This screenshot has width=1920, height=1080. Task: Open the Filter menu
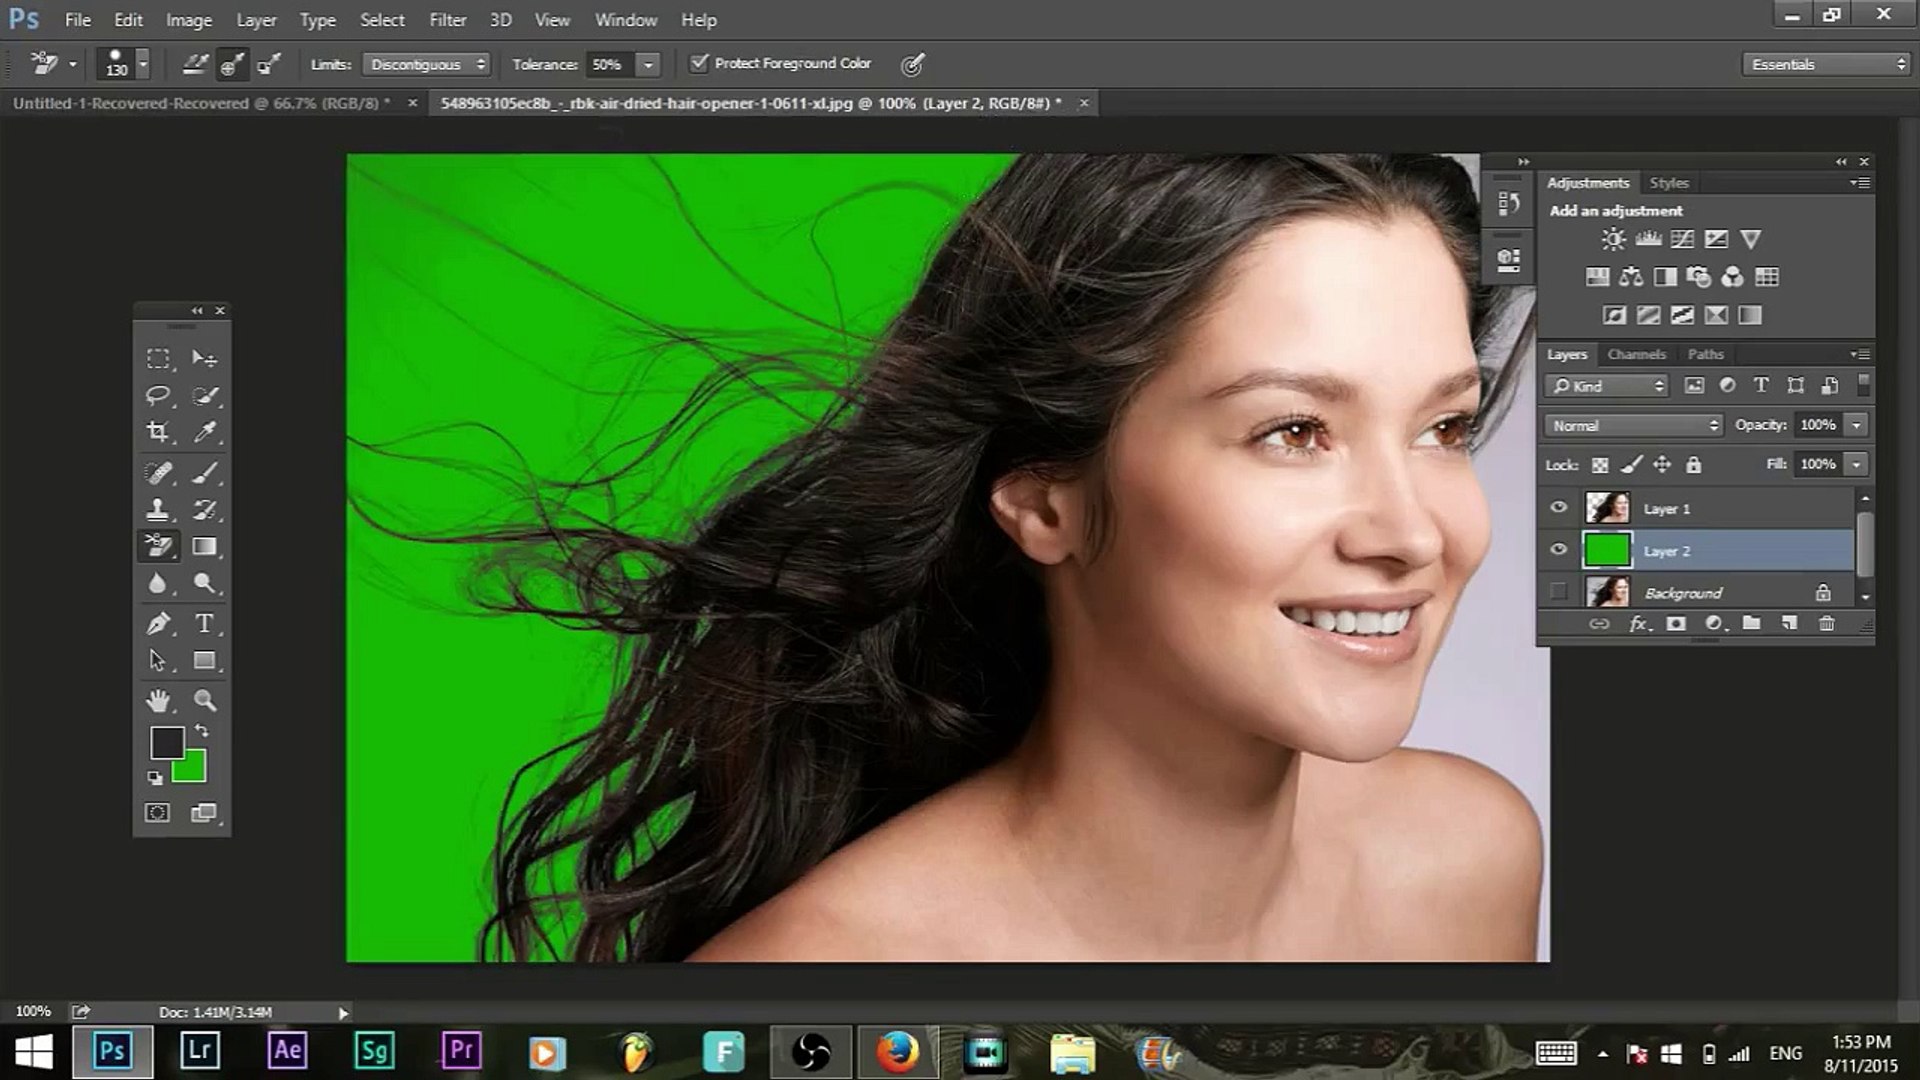point(448,19)
